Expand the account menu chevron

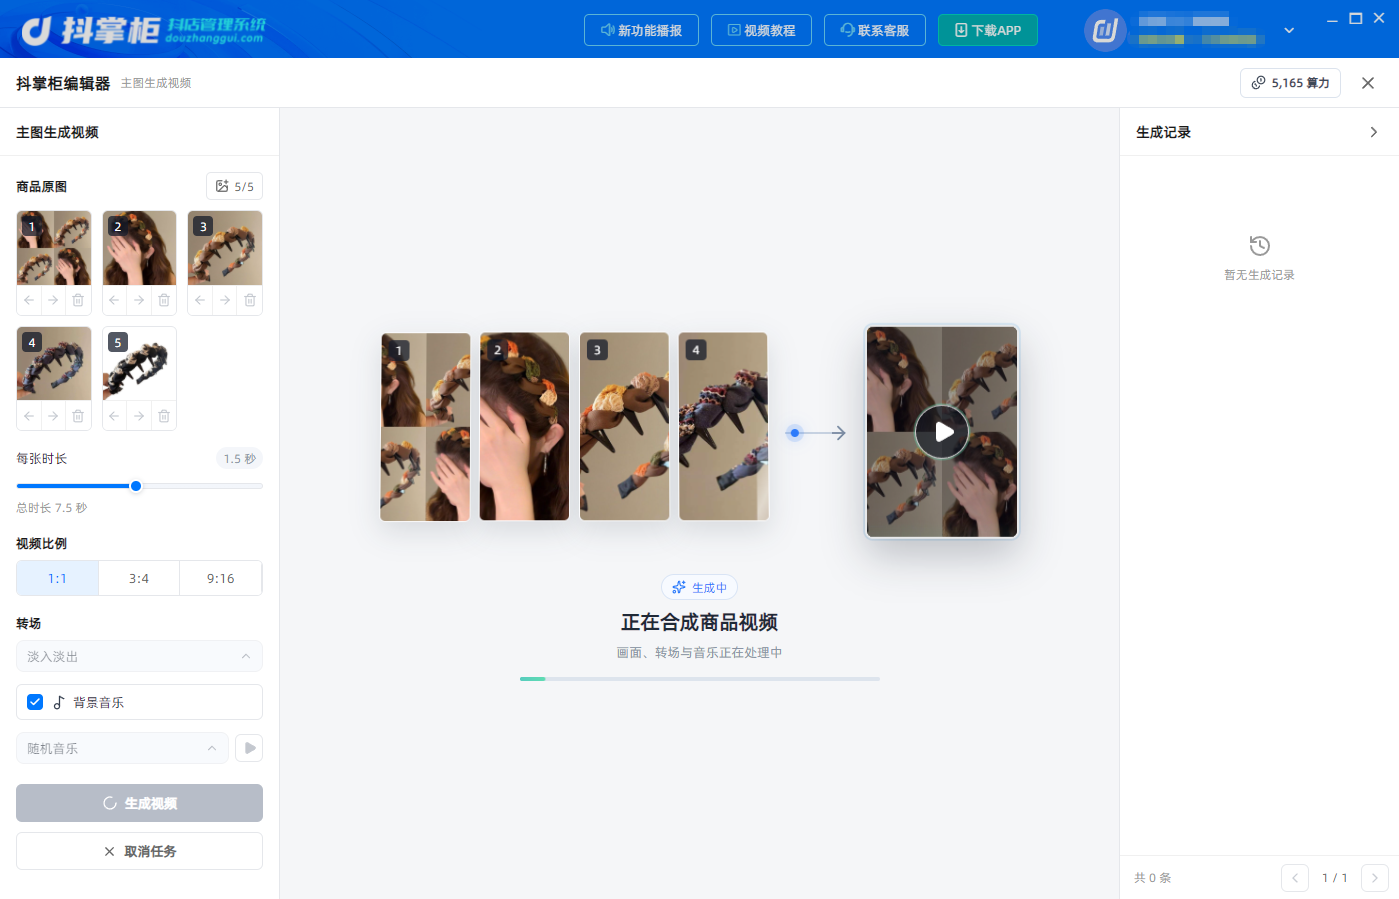click(1289, 30)
